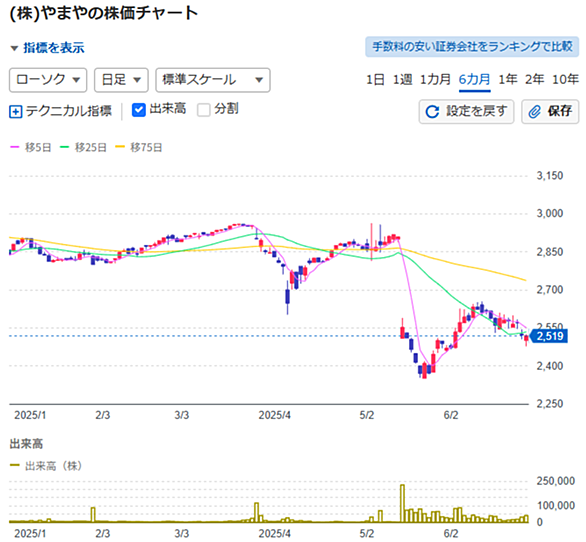Click the paperclip icon beside 保存
The height and width of the screenshot is (542, 586).
pyautogui.click(x=534, y=111)
